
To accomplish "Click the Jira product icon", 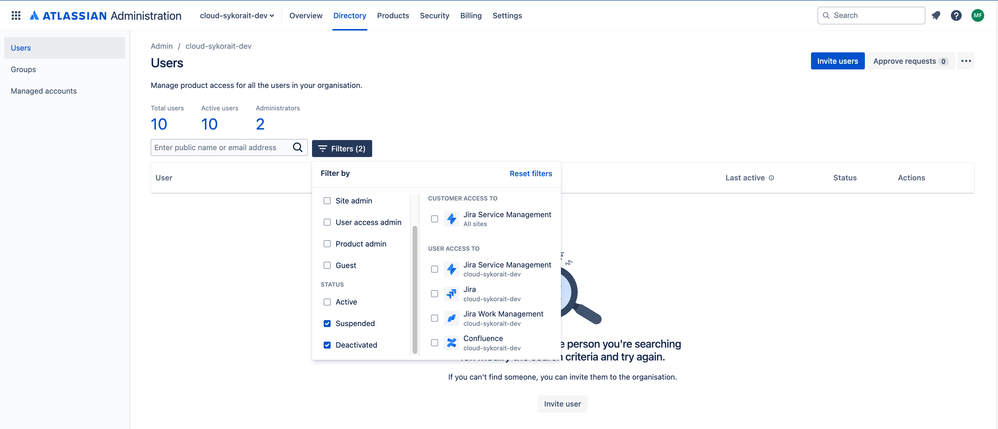I will click(x=451, y=293).
